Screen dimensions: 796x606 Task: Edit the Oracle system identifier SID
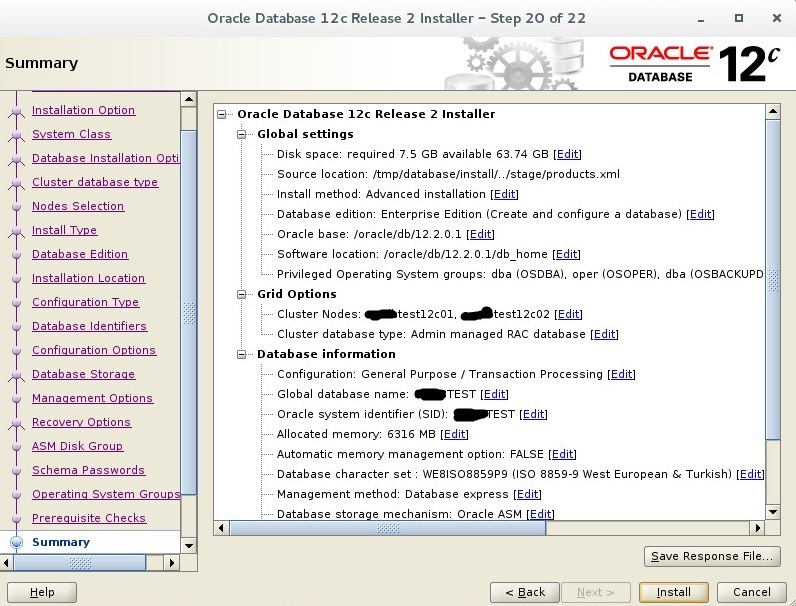(x=533, y=414)
